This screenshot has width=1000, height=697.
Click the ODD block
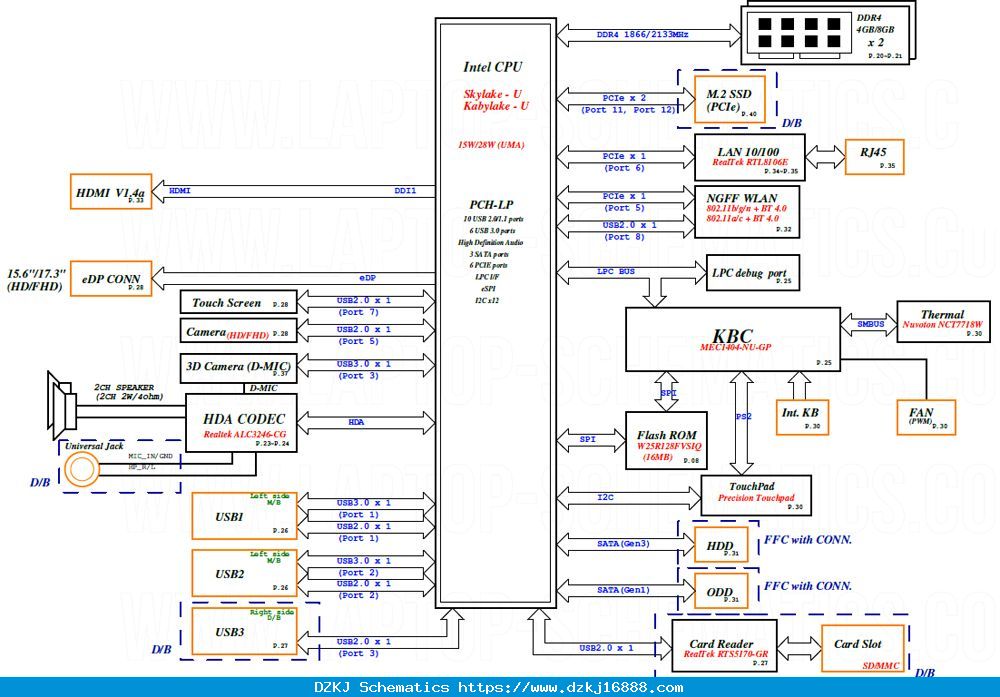721,591
